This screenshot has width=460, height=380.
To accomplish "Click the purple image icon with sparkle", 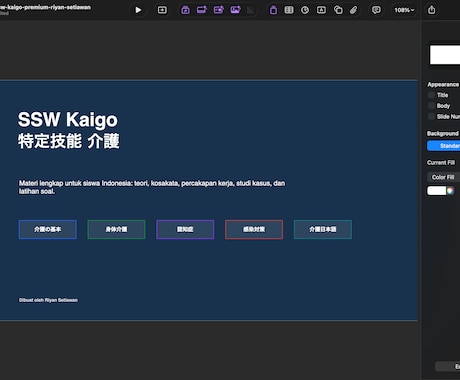I will point(235,10).
